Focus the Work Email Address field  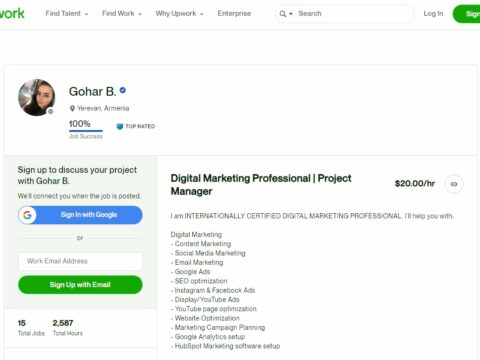(x=80, y=261)
